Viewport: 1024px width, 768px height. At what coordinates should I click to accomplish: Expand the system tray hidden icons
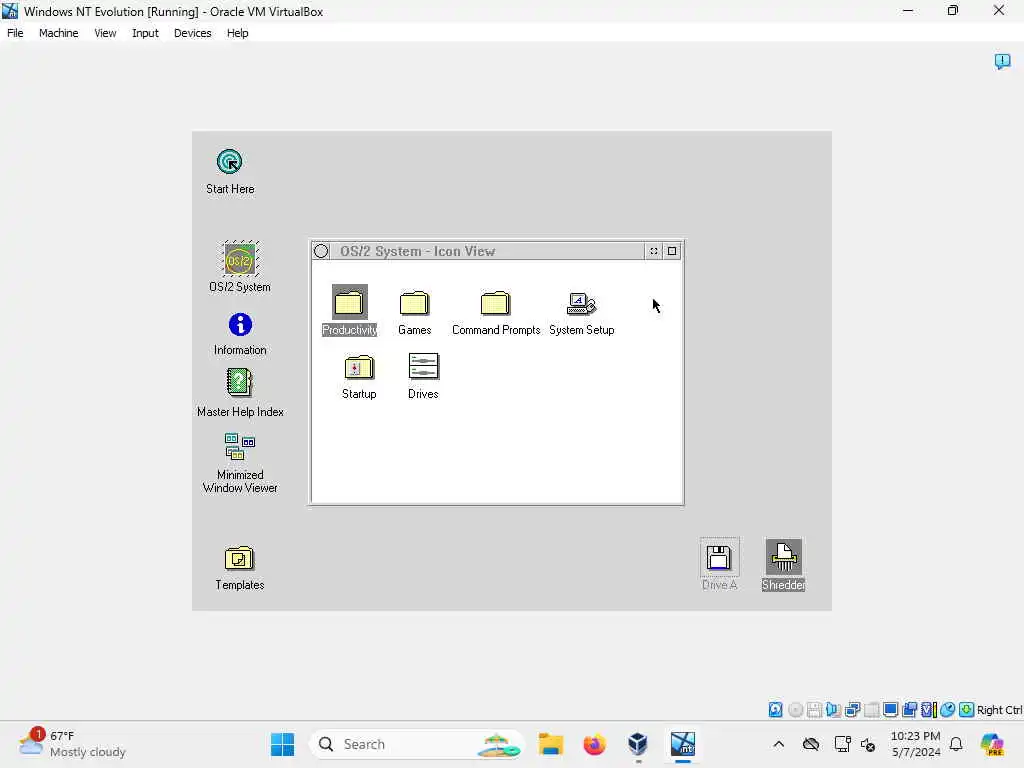pyautogui.click(x=778, y=744)
